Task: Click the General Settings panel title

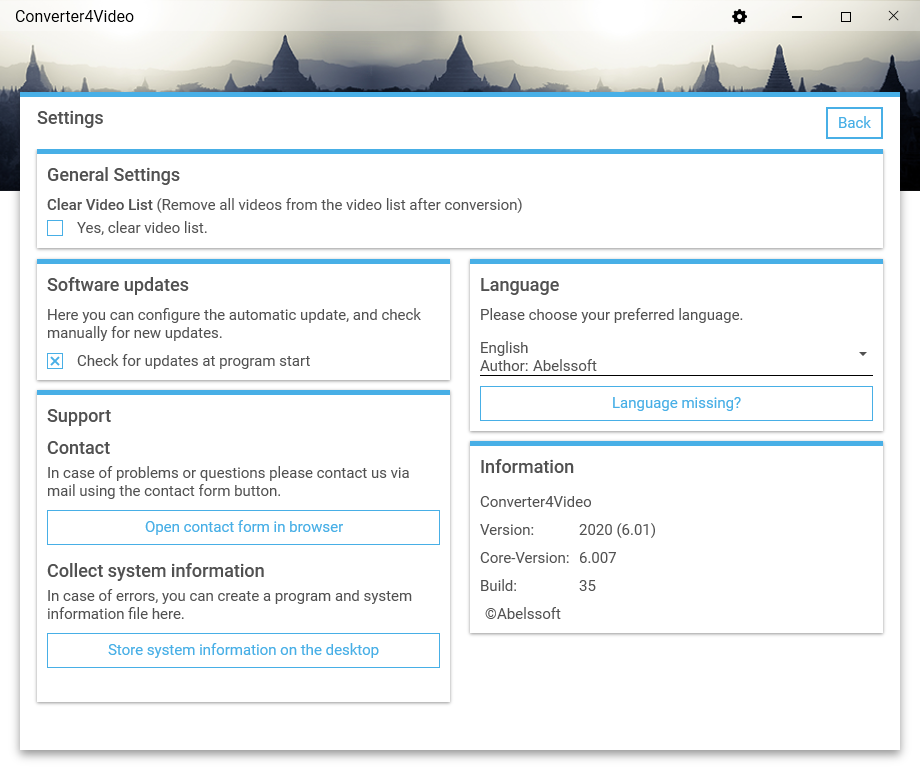Action: [x=113, y=175]
